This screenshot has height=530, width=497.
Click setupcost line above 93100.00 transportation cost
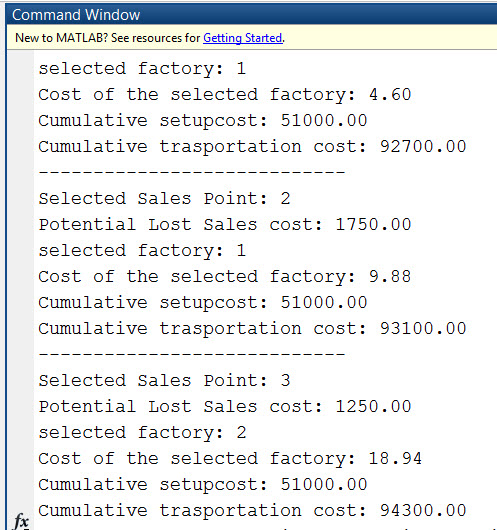pos(203,303)
